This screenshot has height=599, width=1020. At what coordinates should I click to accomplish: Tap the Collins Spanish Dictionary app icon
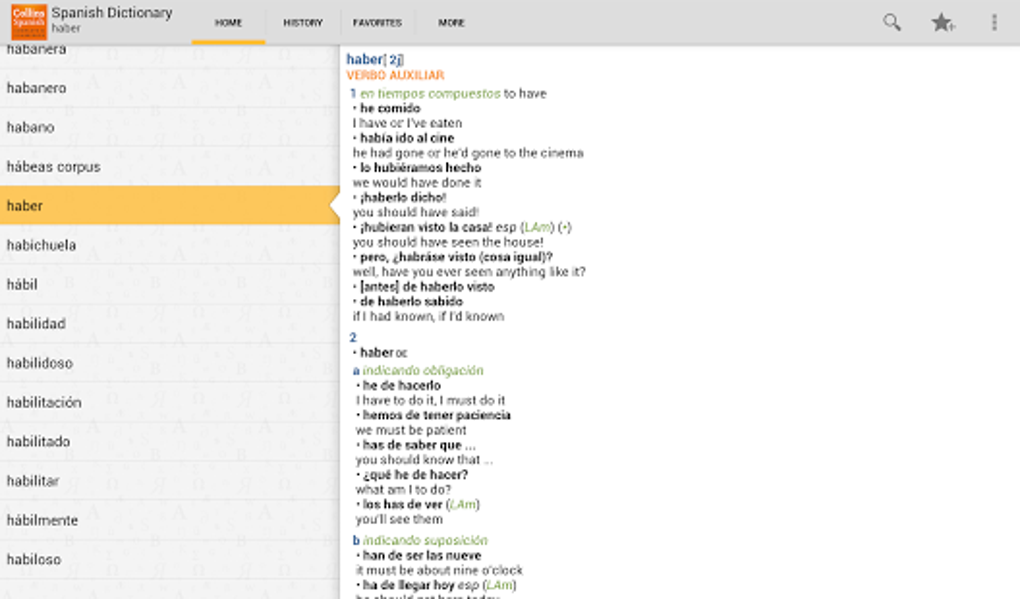pyautogui.click(x=29, y=22)
